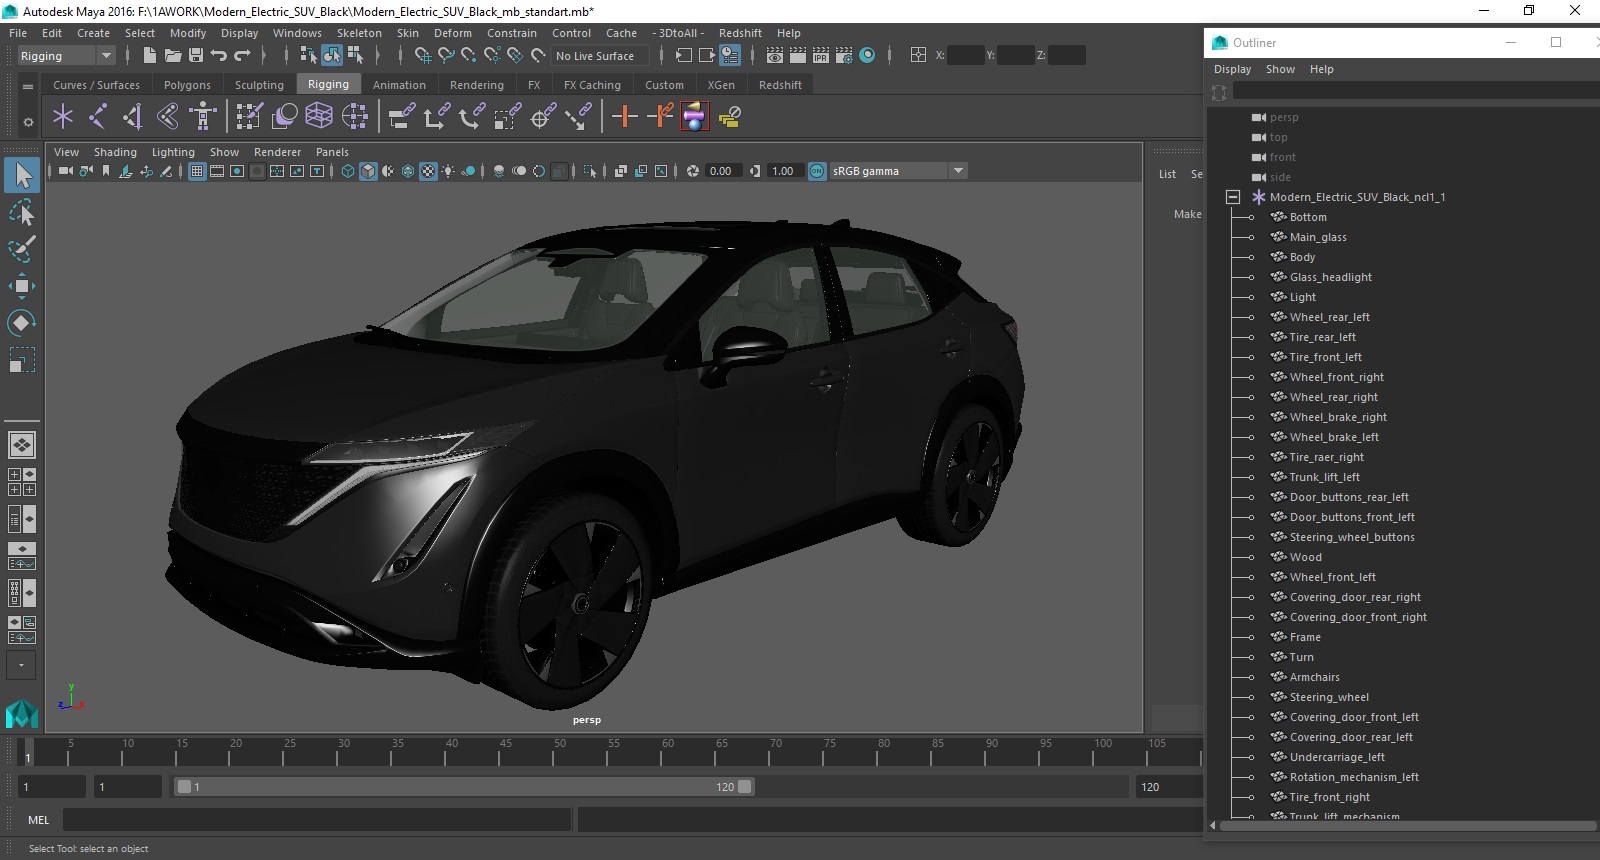This screenshot has height=860, width=1600.
Task: Toggle textured display in viewport
Action: coord(428,171)
